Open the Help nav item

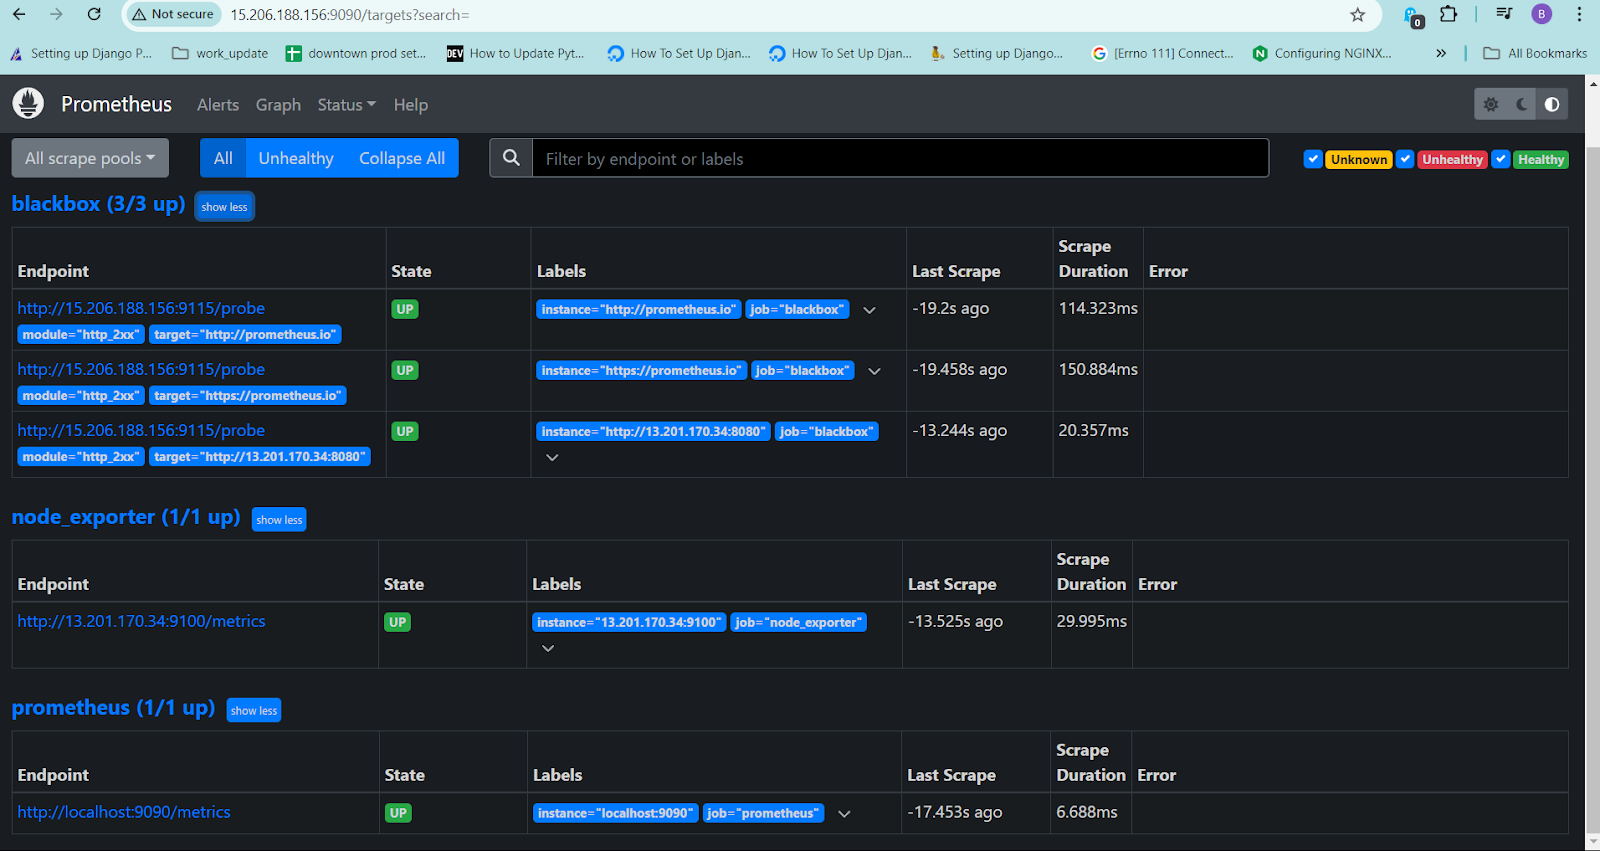[x=410, y=104]
